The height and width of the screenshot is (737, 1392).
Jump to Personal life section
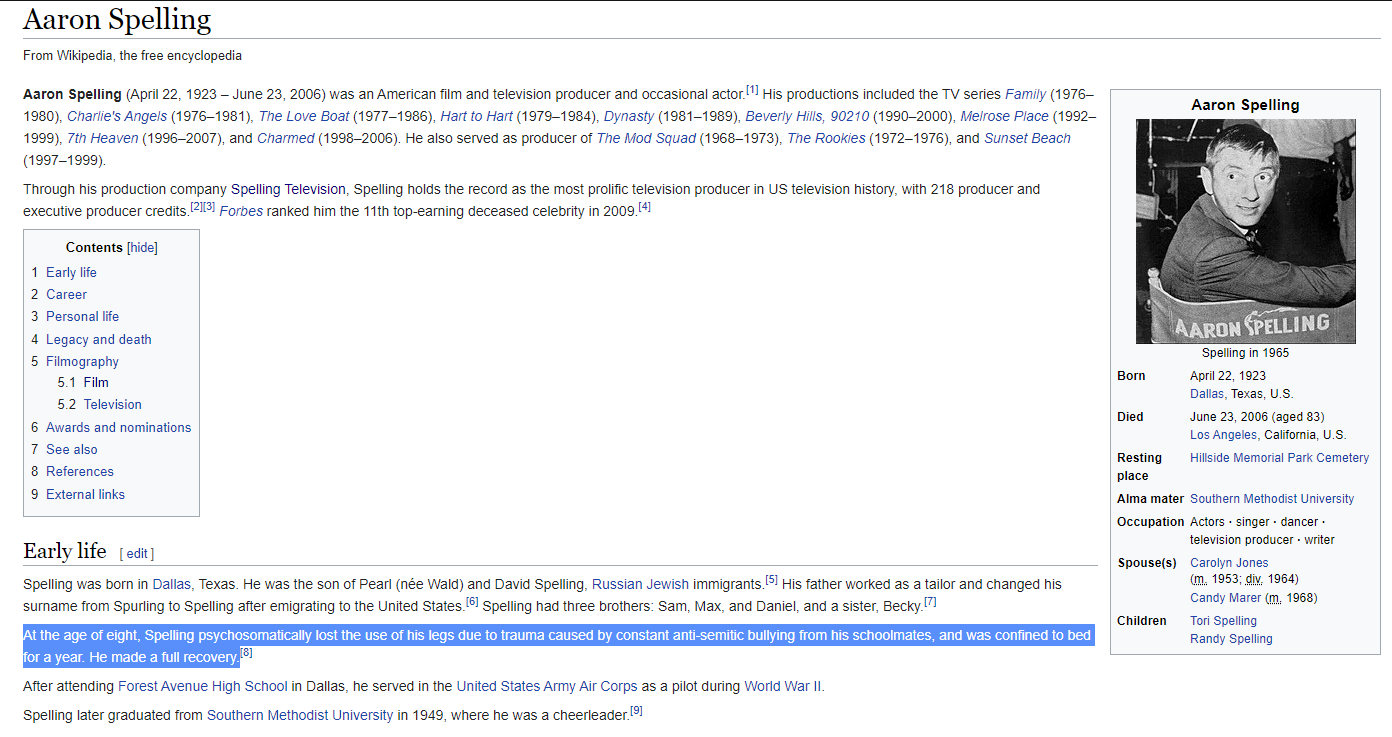click(x=82, y=316)
